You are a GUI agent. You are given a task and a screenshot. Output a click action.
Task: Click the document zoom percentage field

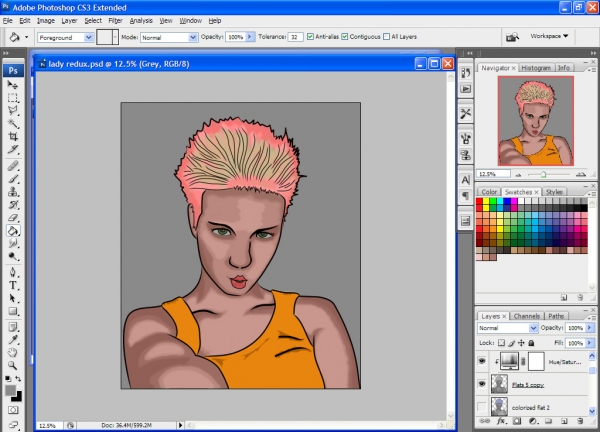click(x=49, y=425)
